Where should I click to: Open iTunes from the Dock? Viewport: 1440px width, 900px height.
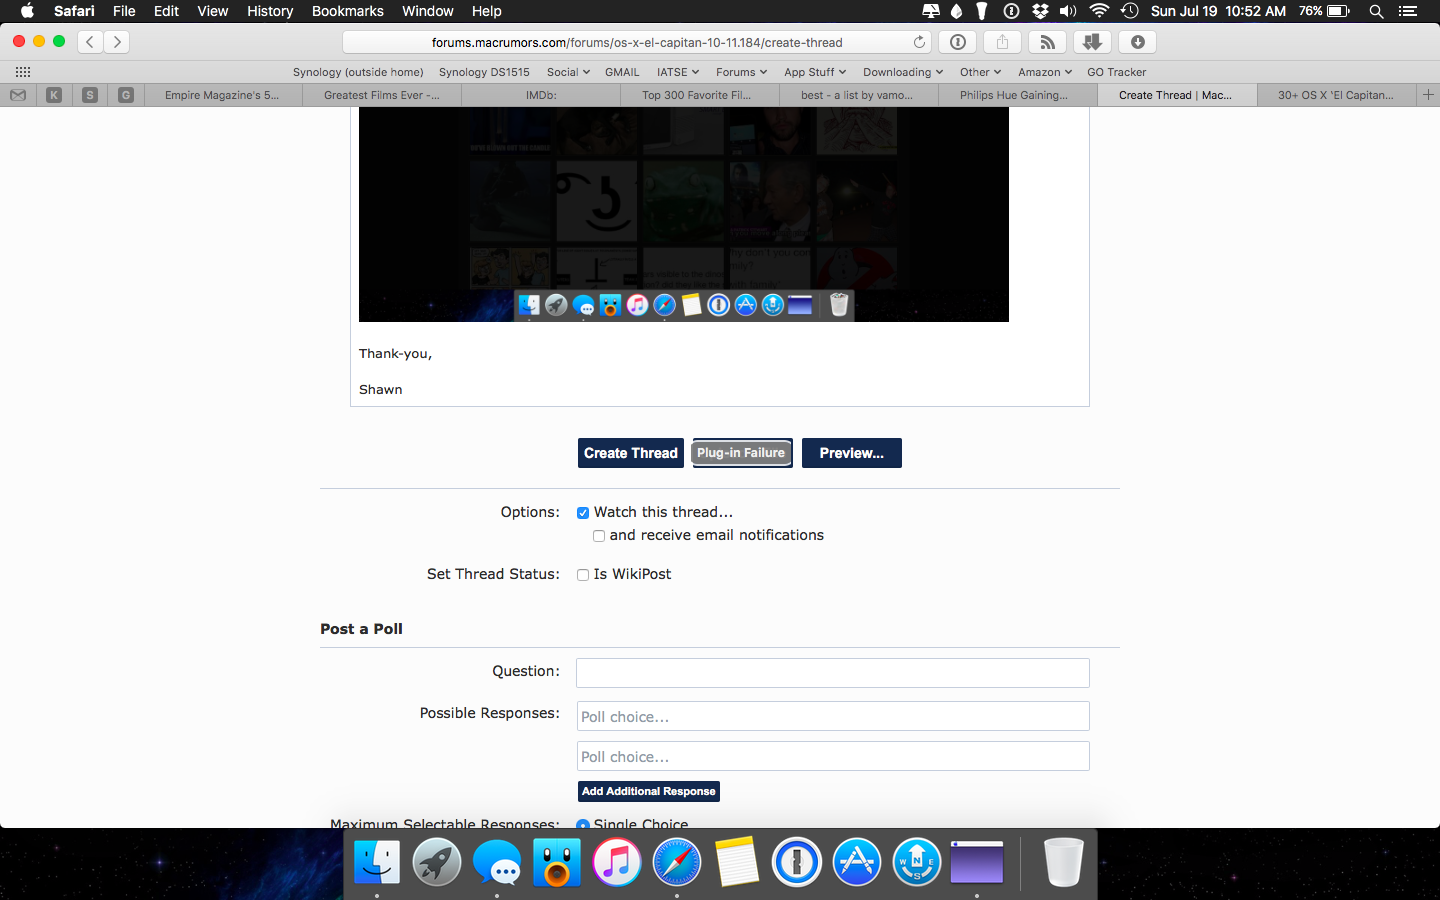click(x=617, y=862)
